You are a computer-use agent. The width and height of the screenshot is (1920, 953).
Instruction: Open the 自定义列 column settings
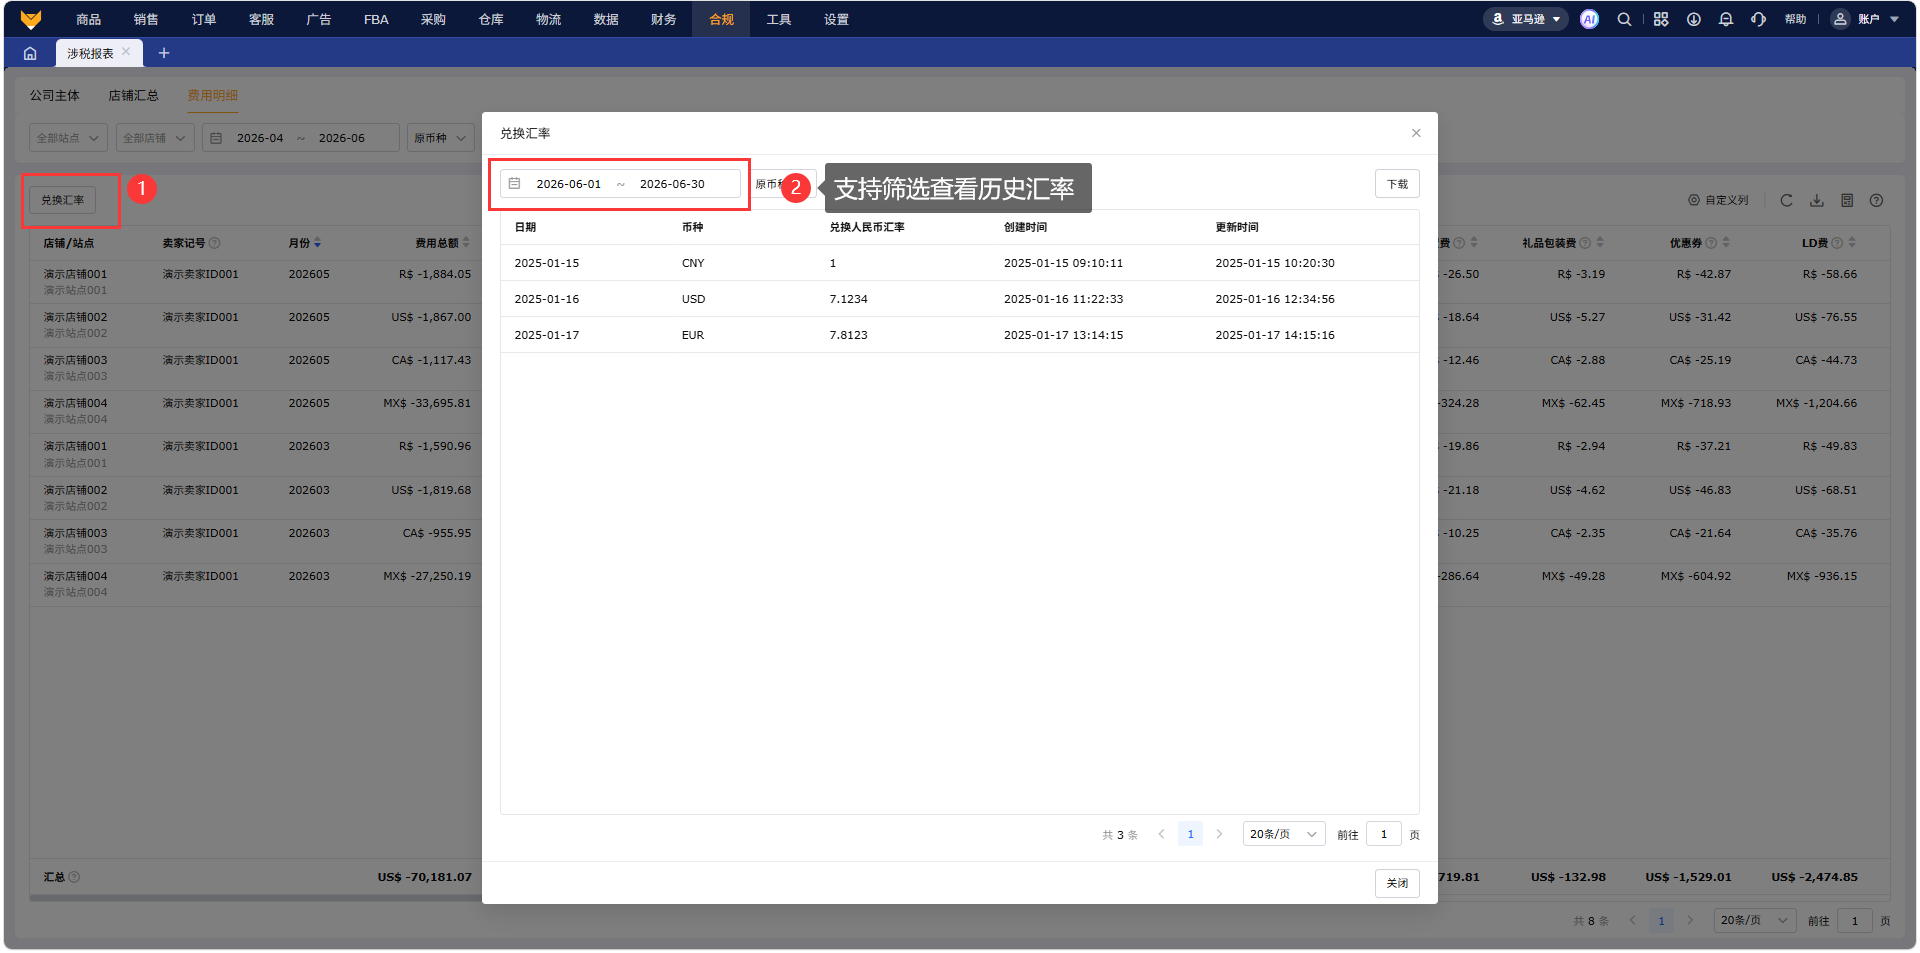[1719, 200]
